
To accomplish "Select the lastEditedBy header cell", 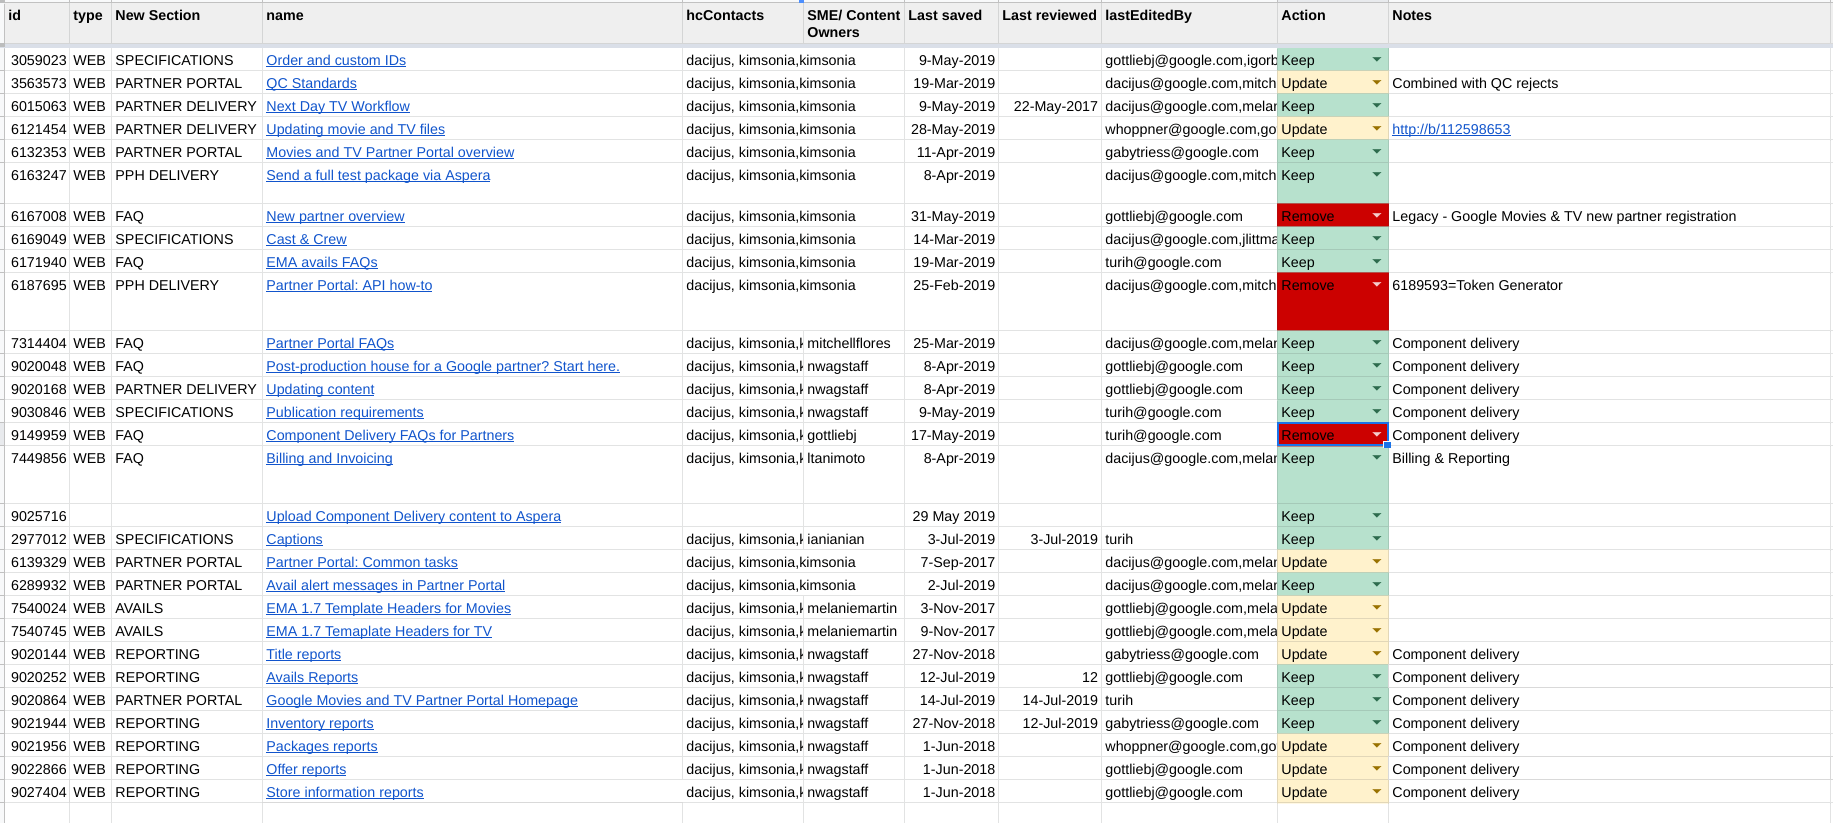I will coord(1189,23).
